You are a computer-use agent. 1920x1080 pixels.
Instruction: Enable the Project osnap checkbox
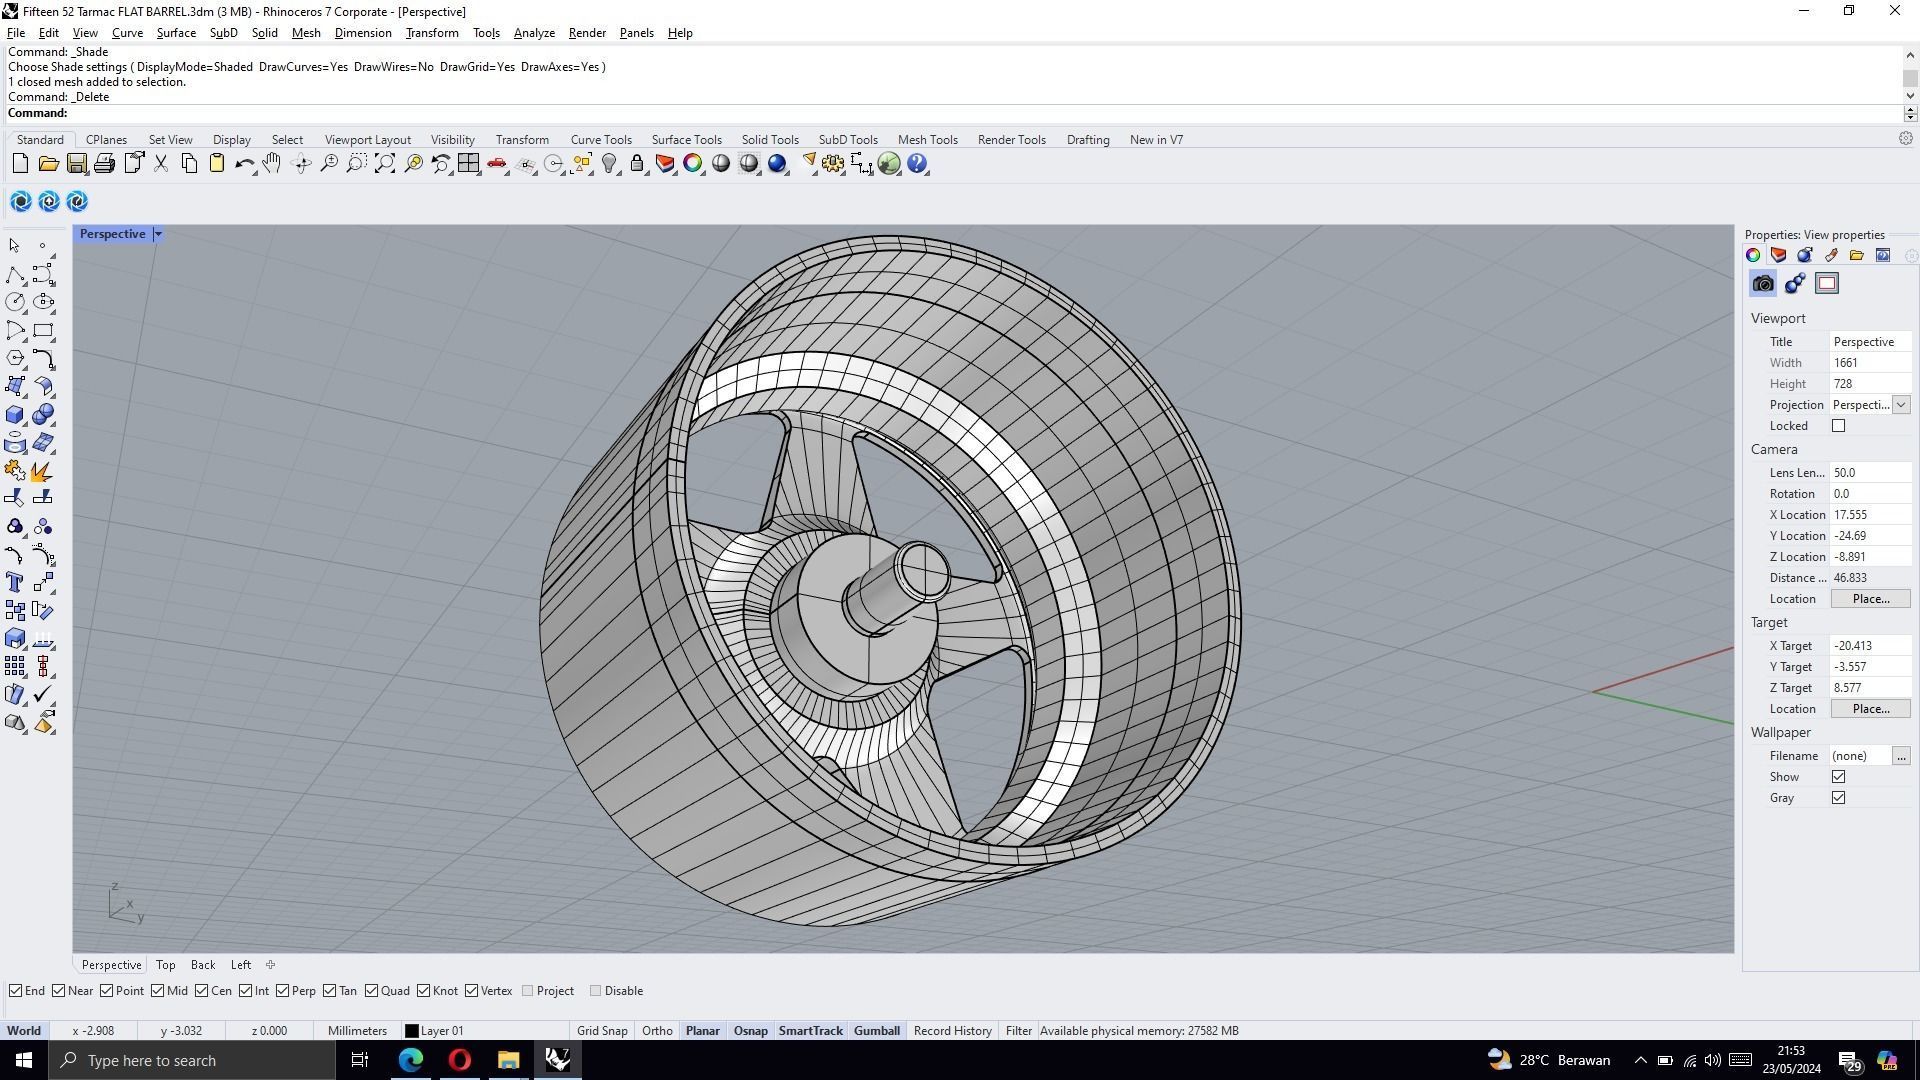[528, 991]
